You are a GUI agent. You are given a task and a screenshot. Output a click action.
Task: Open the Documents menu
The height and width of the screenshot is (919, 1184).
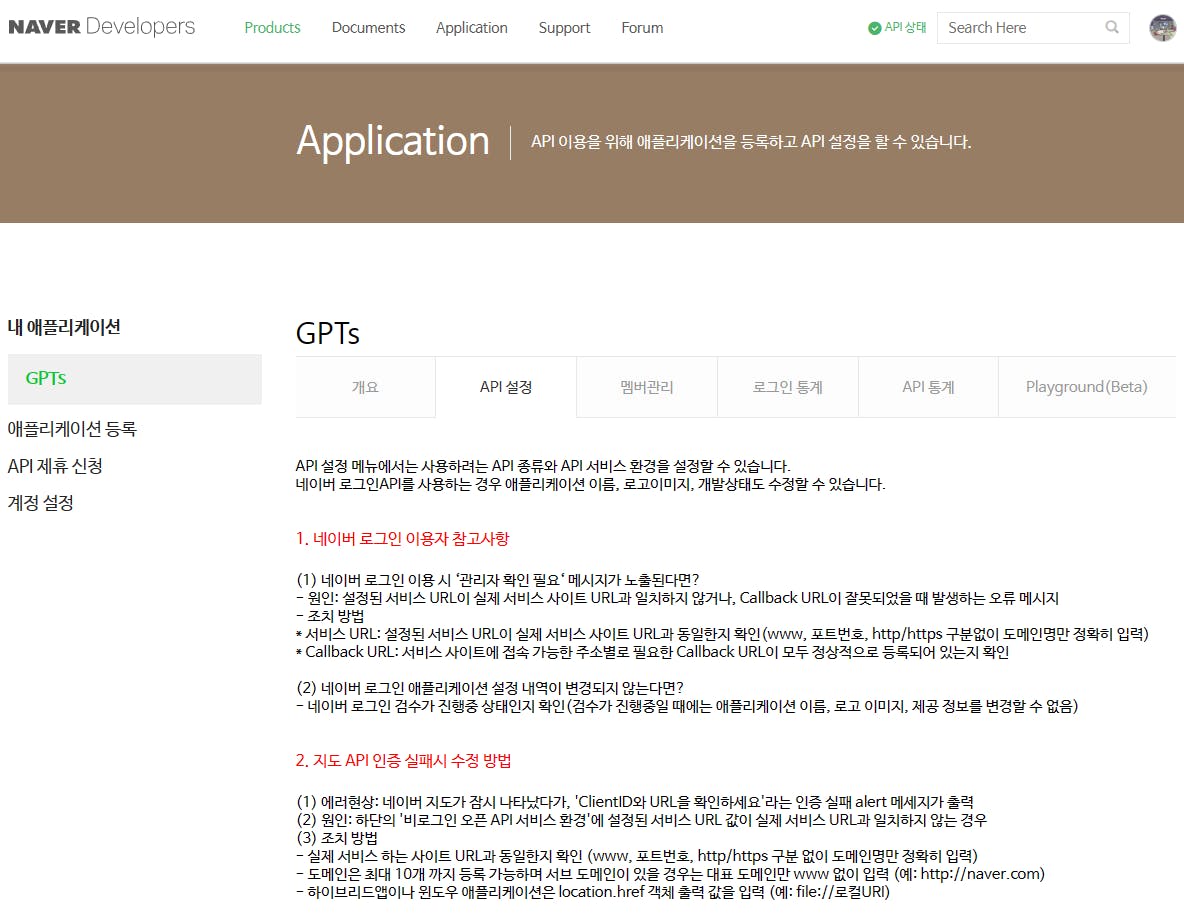click(x=368, y=28)
